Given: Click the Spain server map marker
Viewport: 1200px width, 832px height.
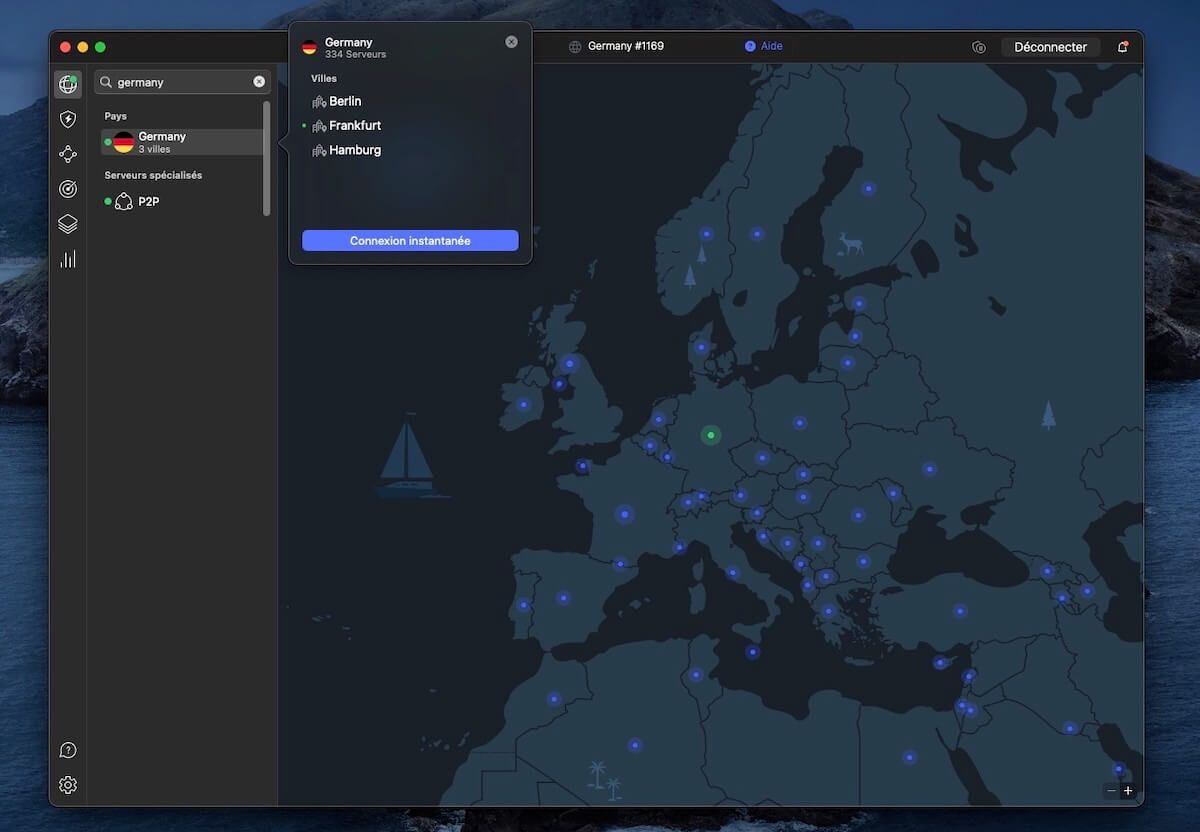Looking at the screenshot, I should tap(563, 598).
